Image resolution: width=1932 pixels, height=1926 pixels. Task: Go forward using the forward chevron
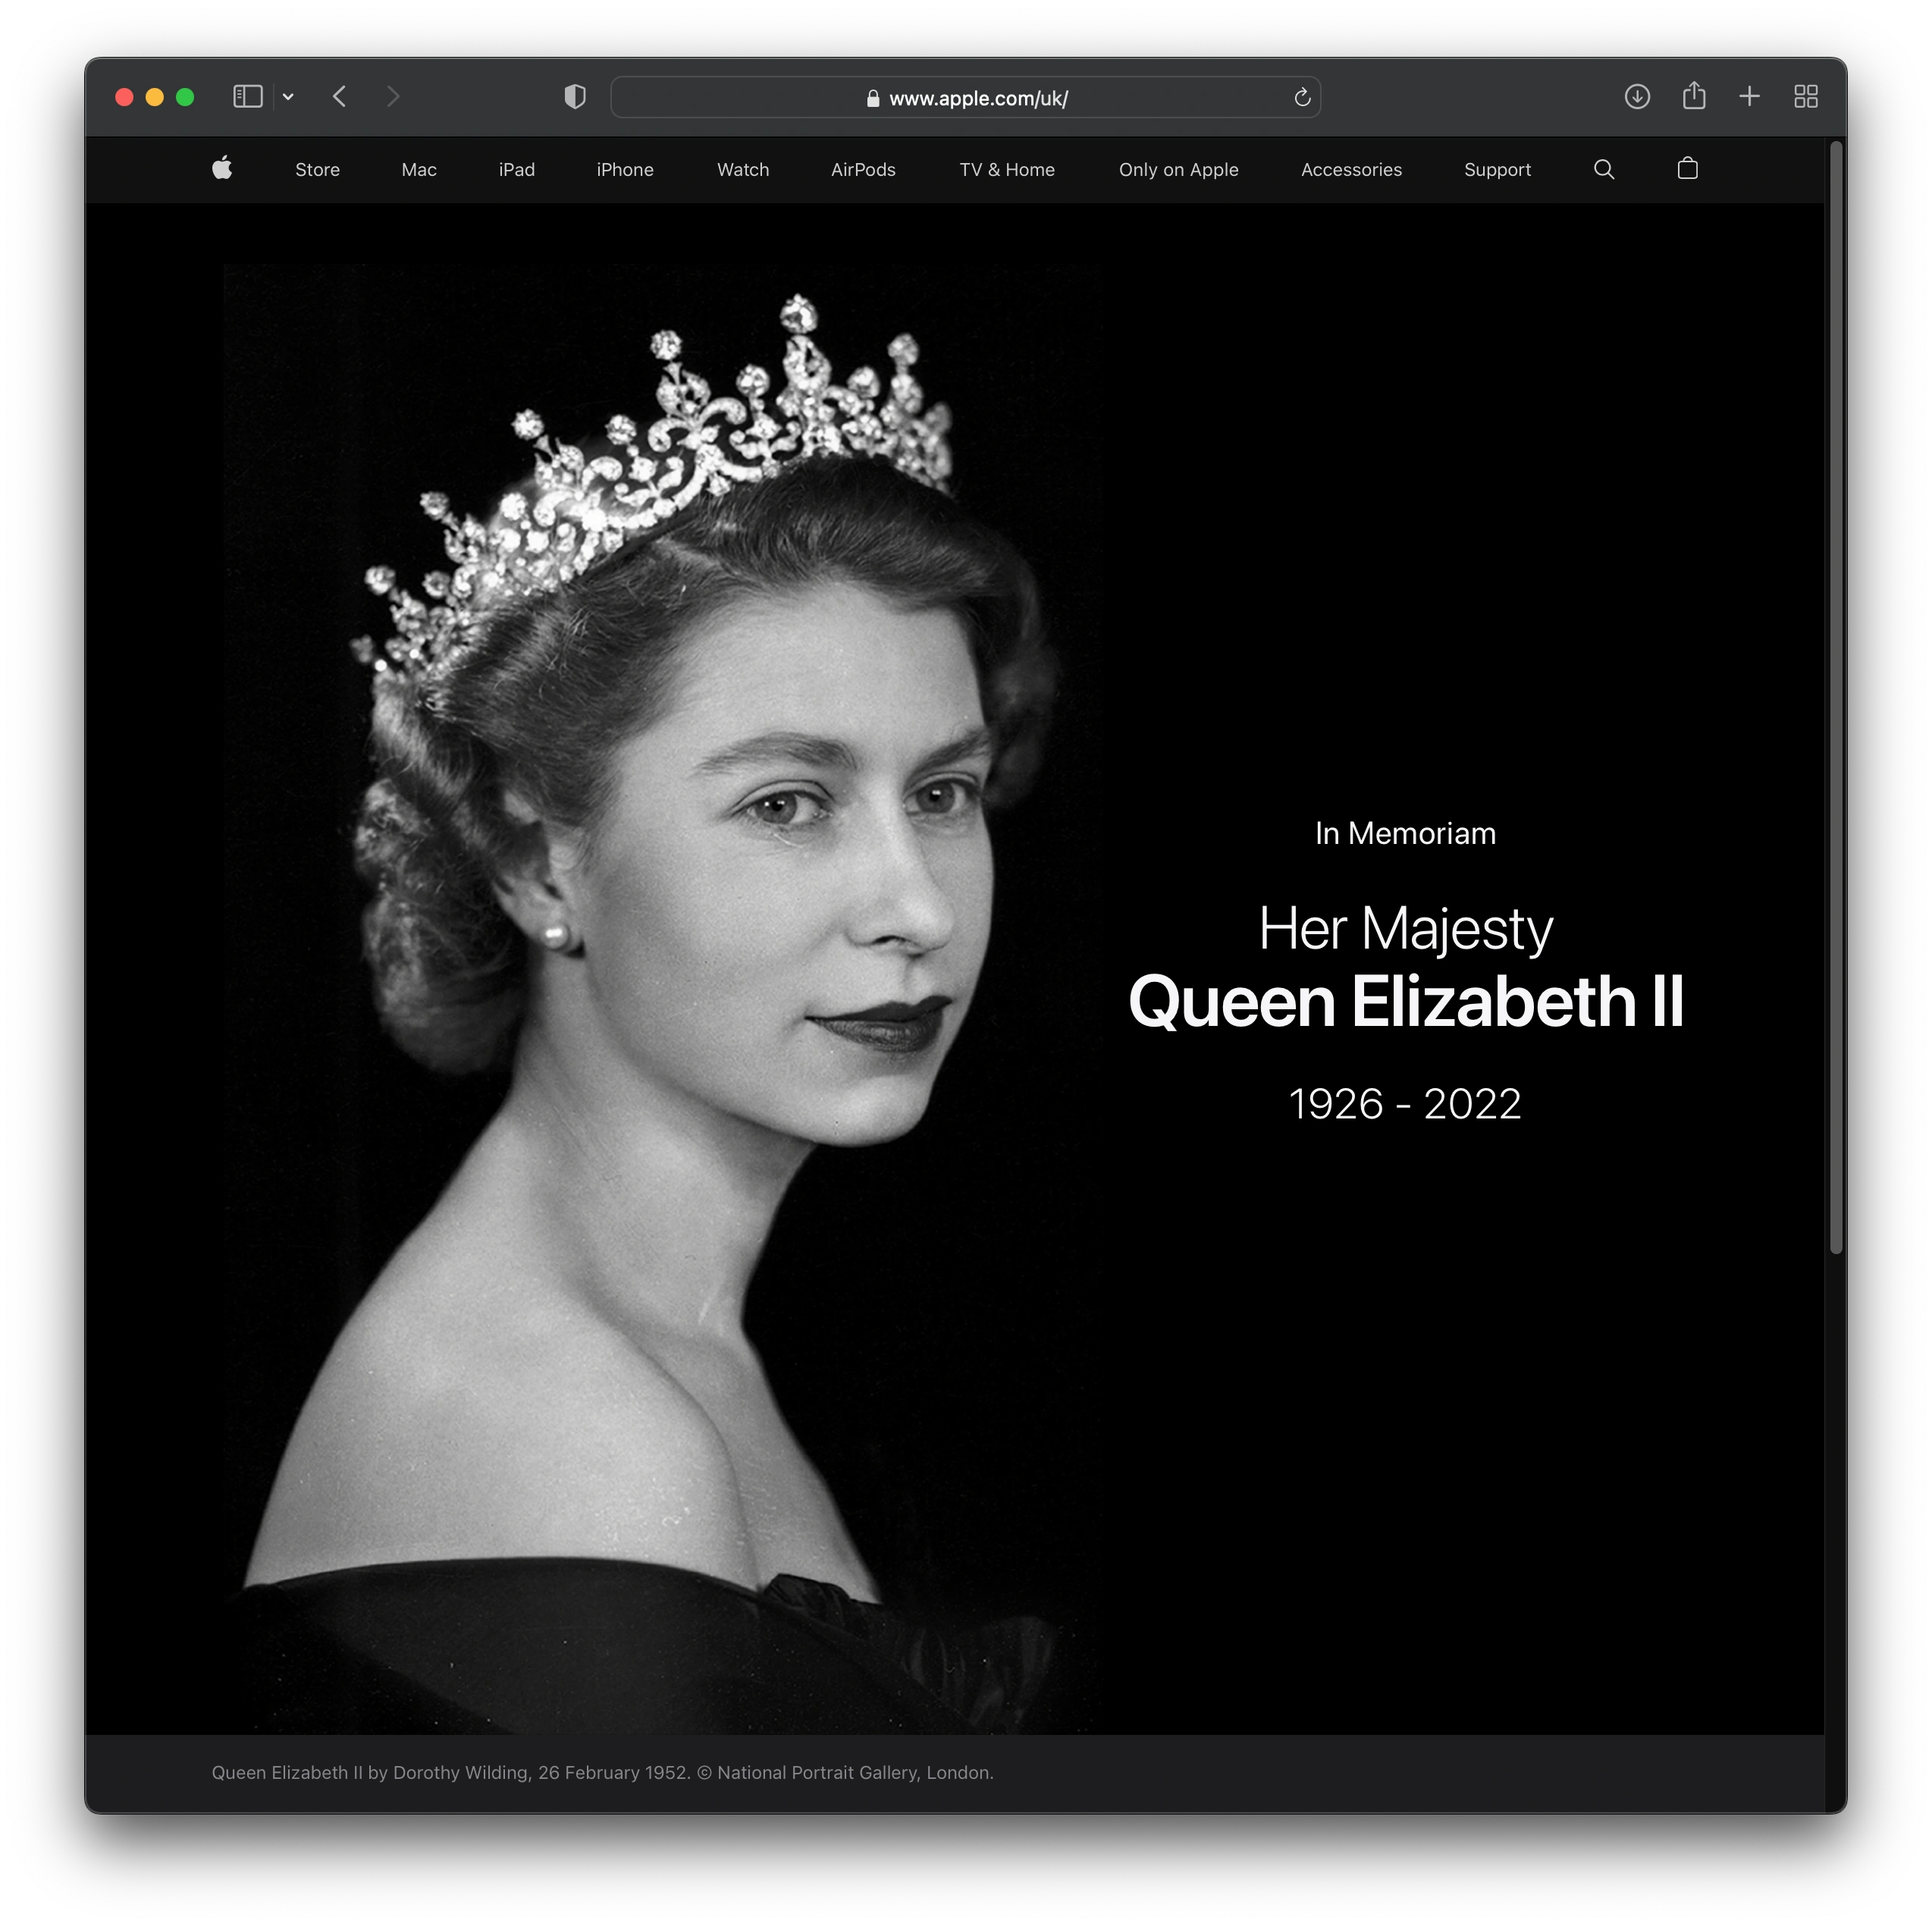click(392, 97)
